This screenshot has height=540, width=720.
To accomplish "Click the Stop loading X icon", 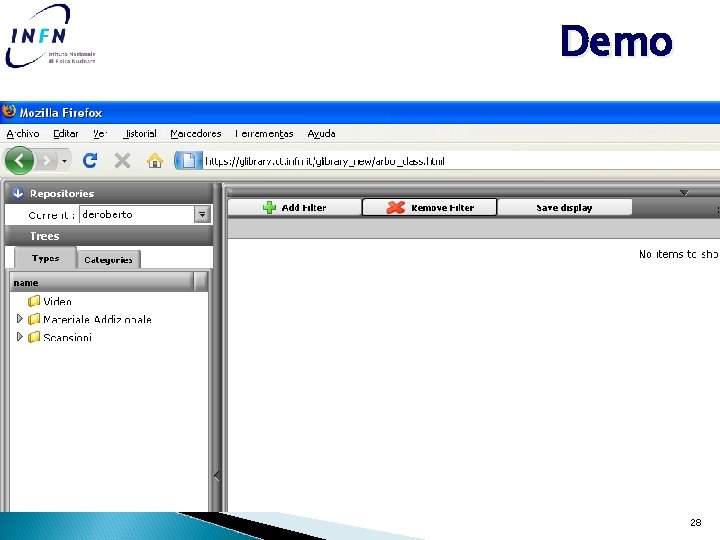I will [x=122, y=161].
